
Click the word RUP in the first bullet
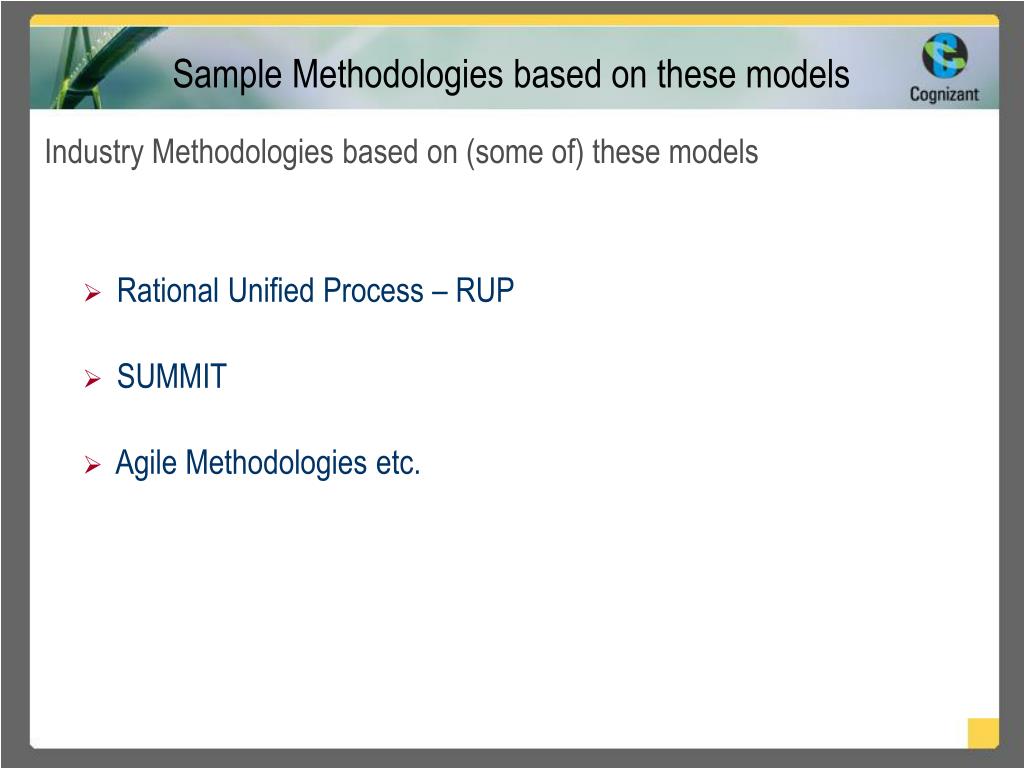click(485, 291)
